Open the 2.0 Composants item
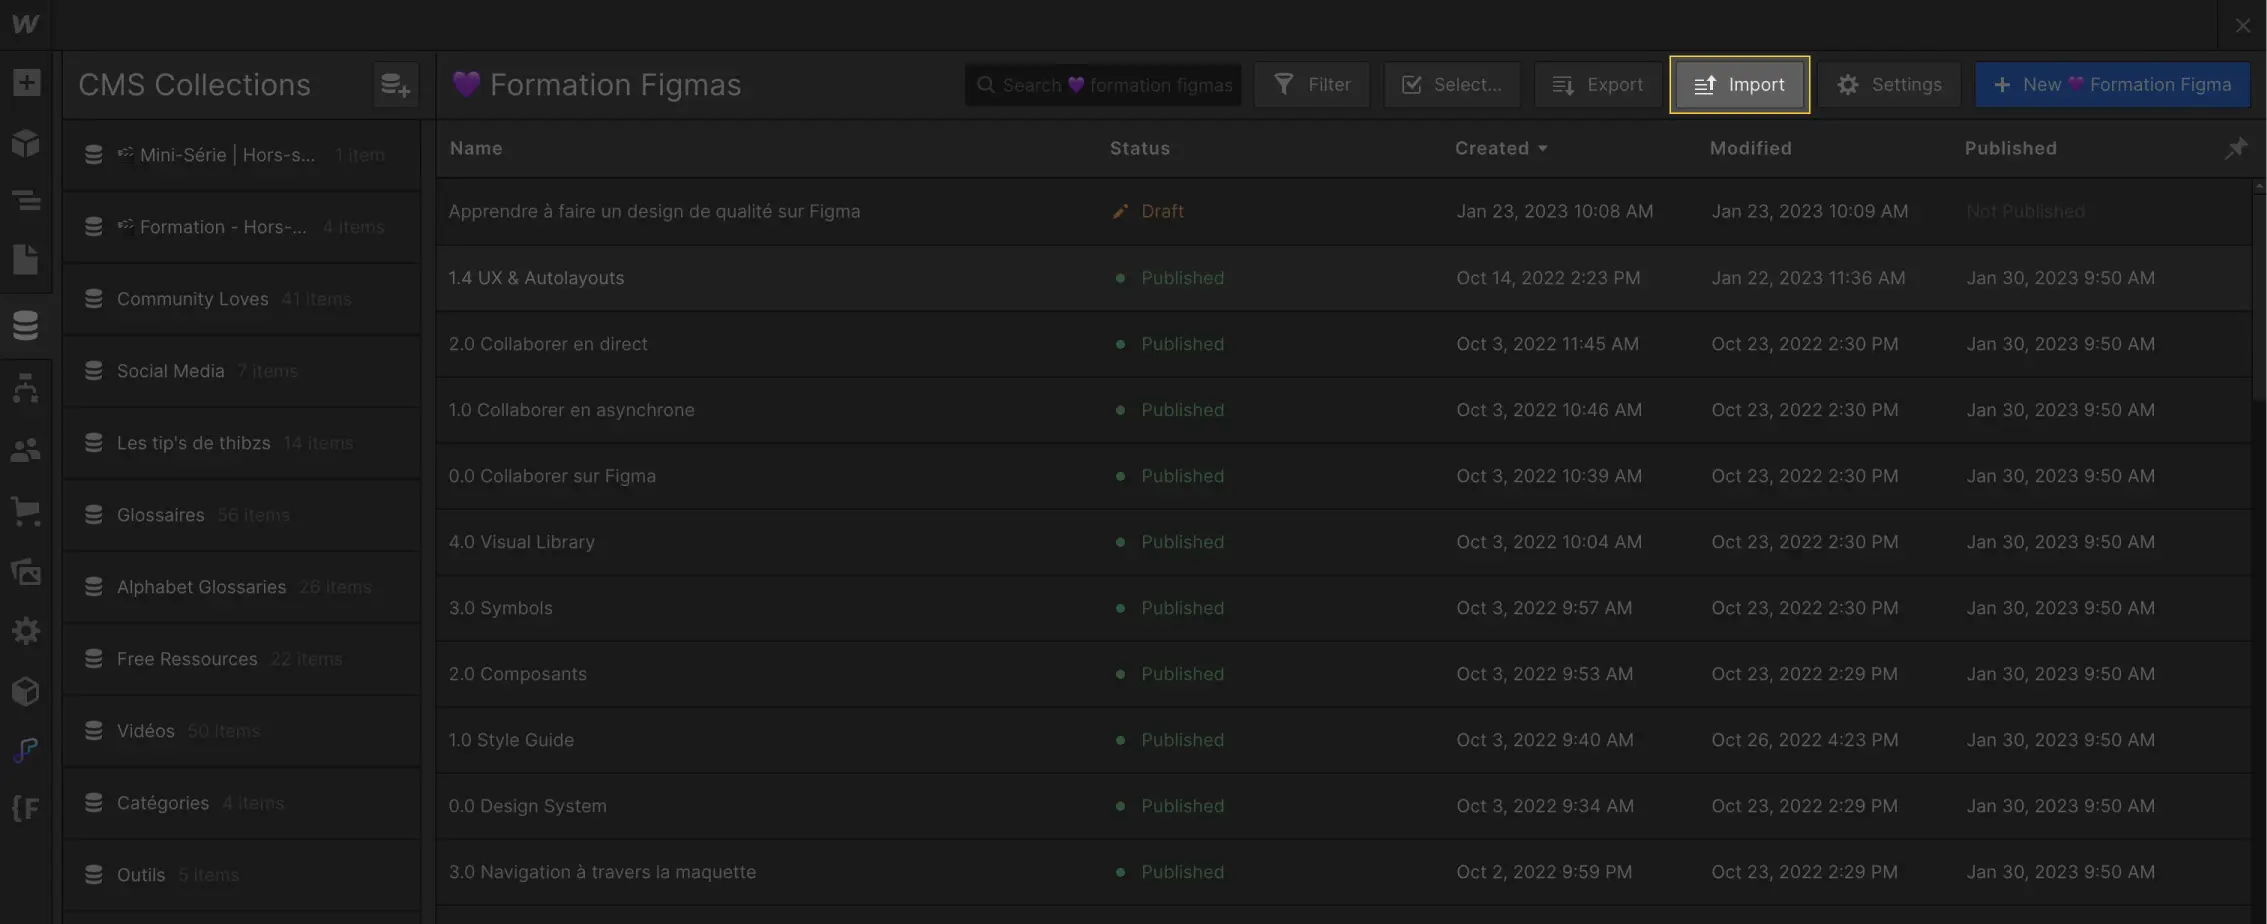The image size is (2267, 924). coord(1343,674)
